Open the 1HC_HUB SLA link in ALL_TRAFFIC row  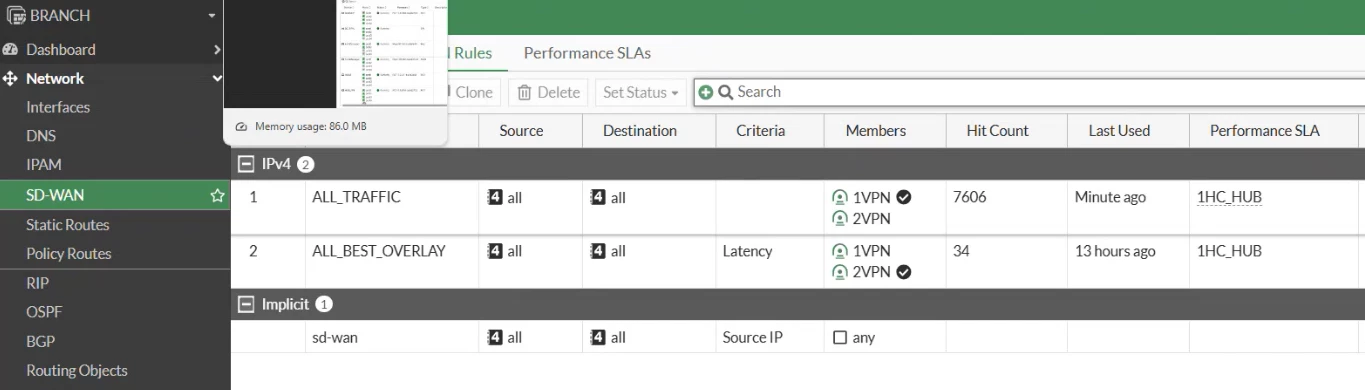point(1229,197)
